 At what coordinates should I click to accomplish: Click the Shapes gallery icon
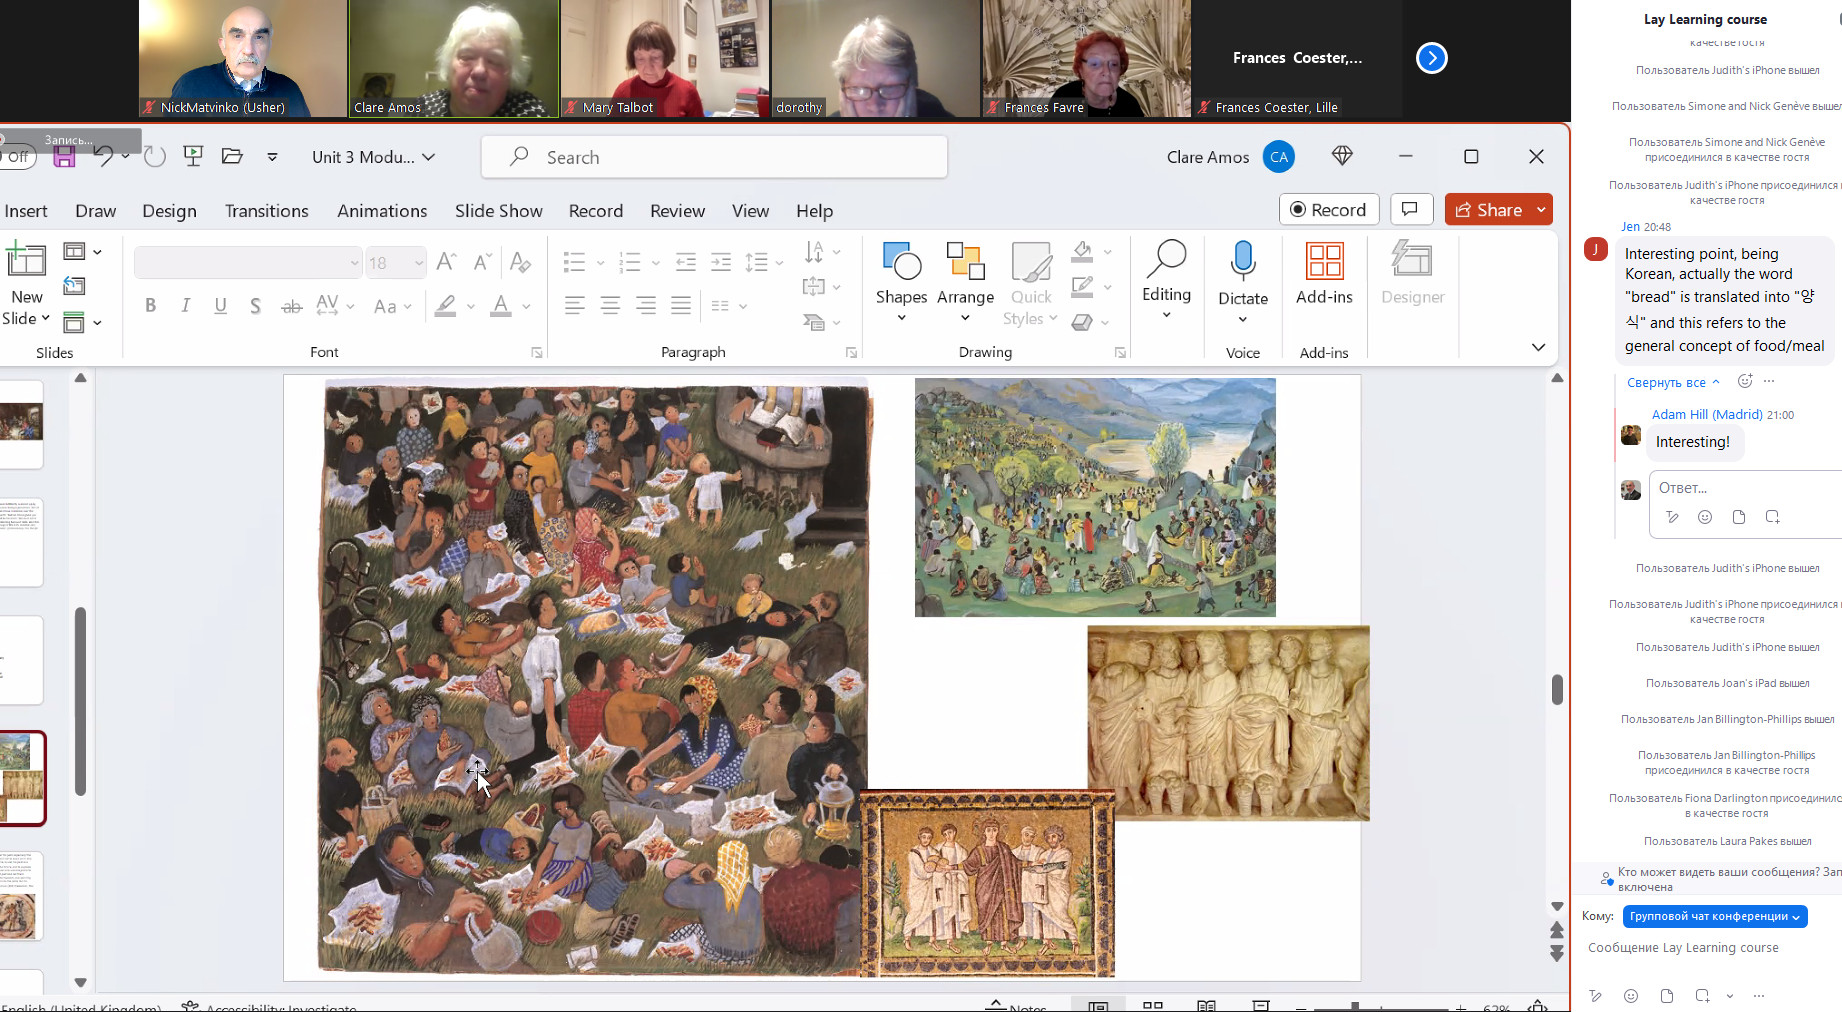pyautogui.click(x=902, y=262)
